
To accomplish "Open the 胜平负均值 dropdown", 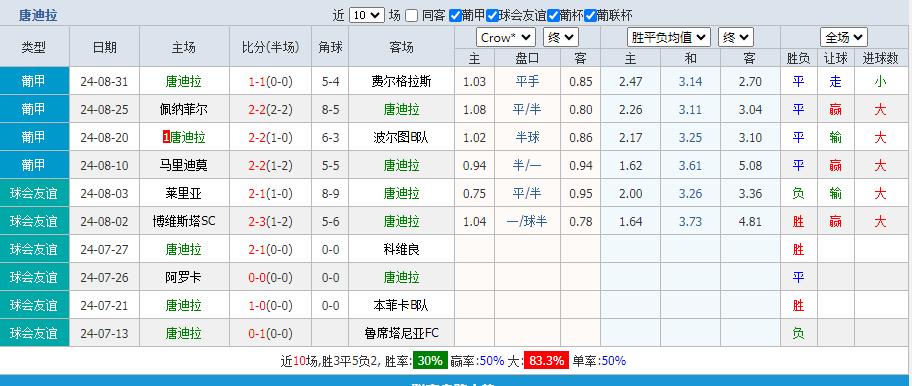I will pos(669,38).
